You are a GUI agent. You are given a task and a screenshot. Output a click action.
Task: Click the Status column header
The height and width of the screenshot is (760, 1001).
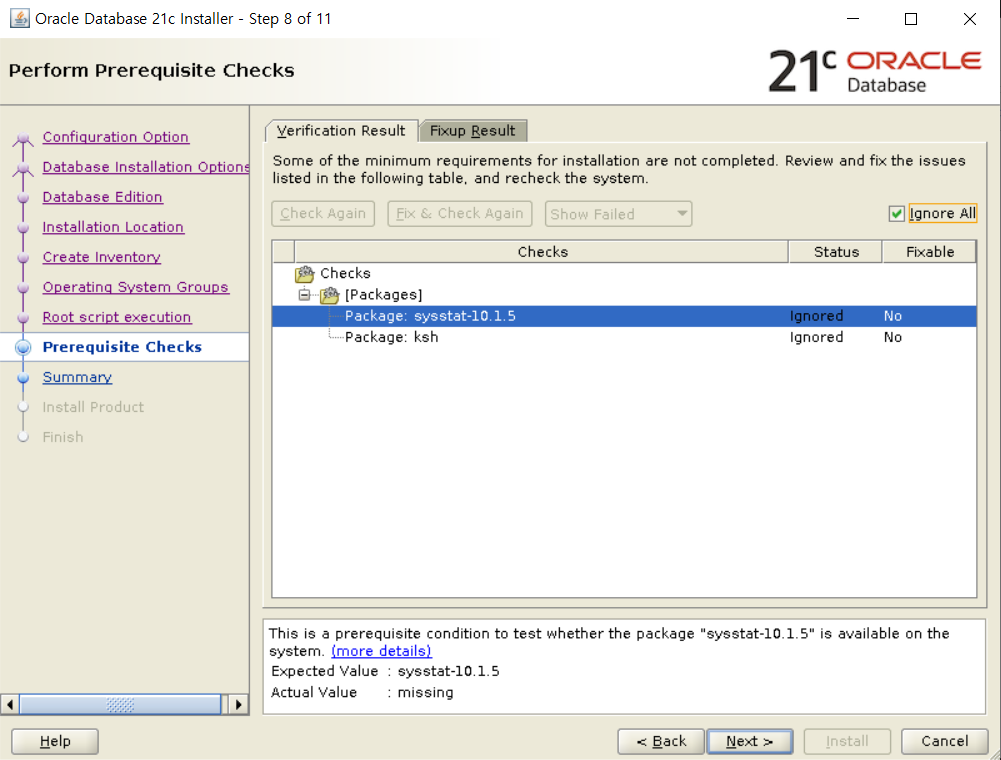pyautogui.click(x=836, y=252)
